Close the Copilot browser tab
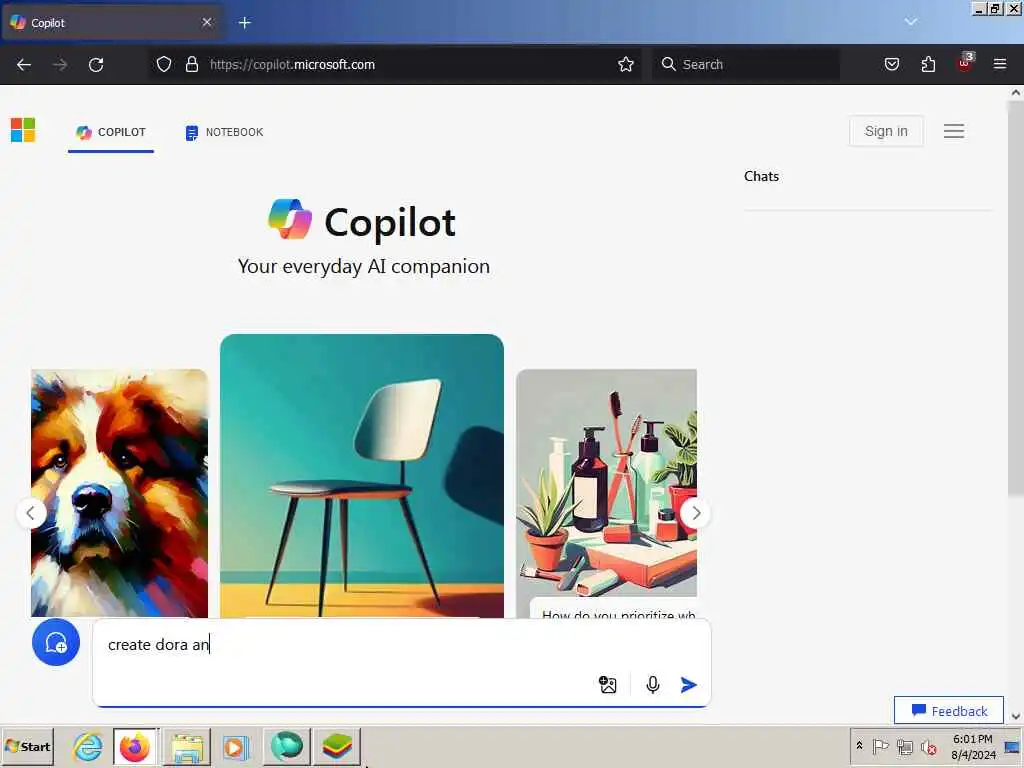This screenshot has width=1024, height=768. pos(207,22)
